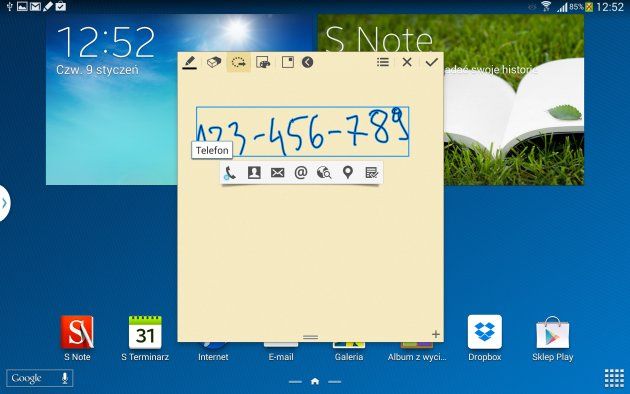Choose the email @ action
The width and height of the screenshot is (630, 394).
(301, 173)
